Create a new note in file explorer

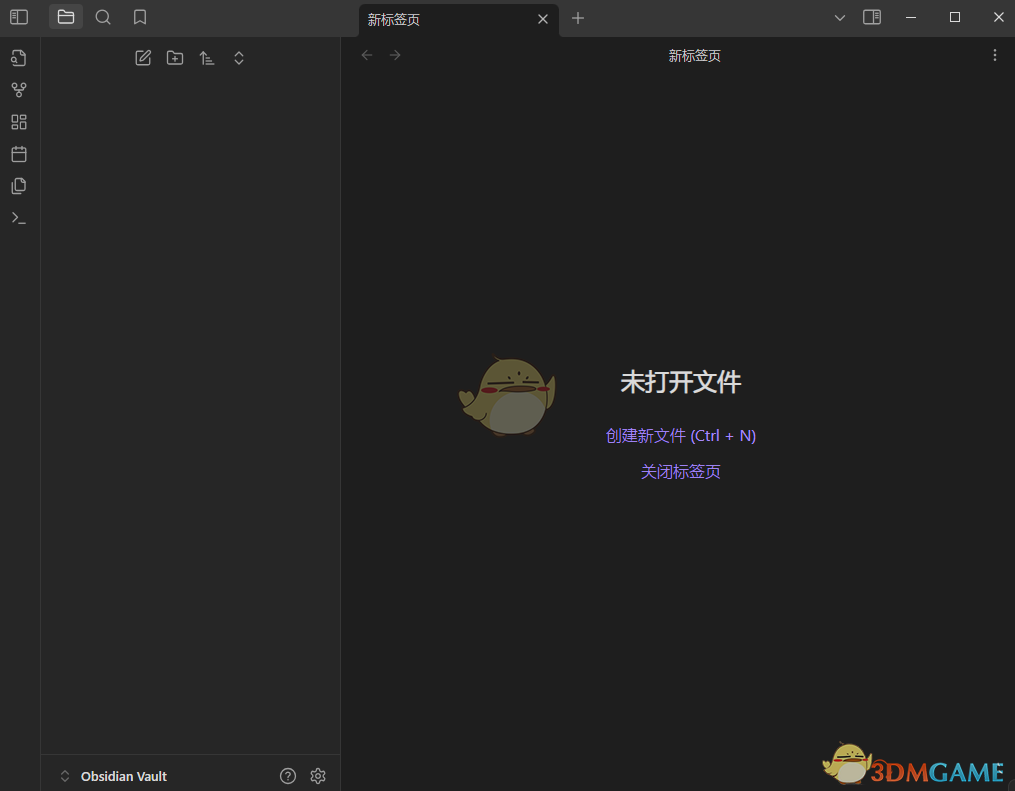pyautogui.click(x=143, y=58)
